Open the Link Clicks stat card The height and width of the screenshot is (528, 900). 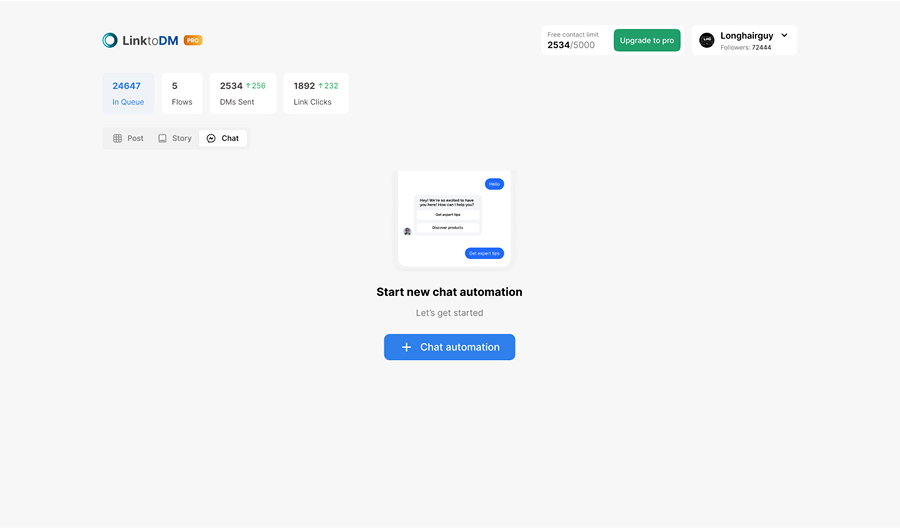316,93
